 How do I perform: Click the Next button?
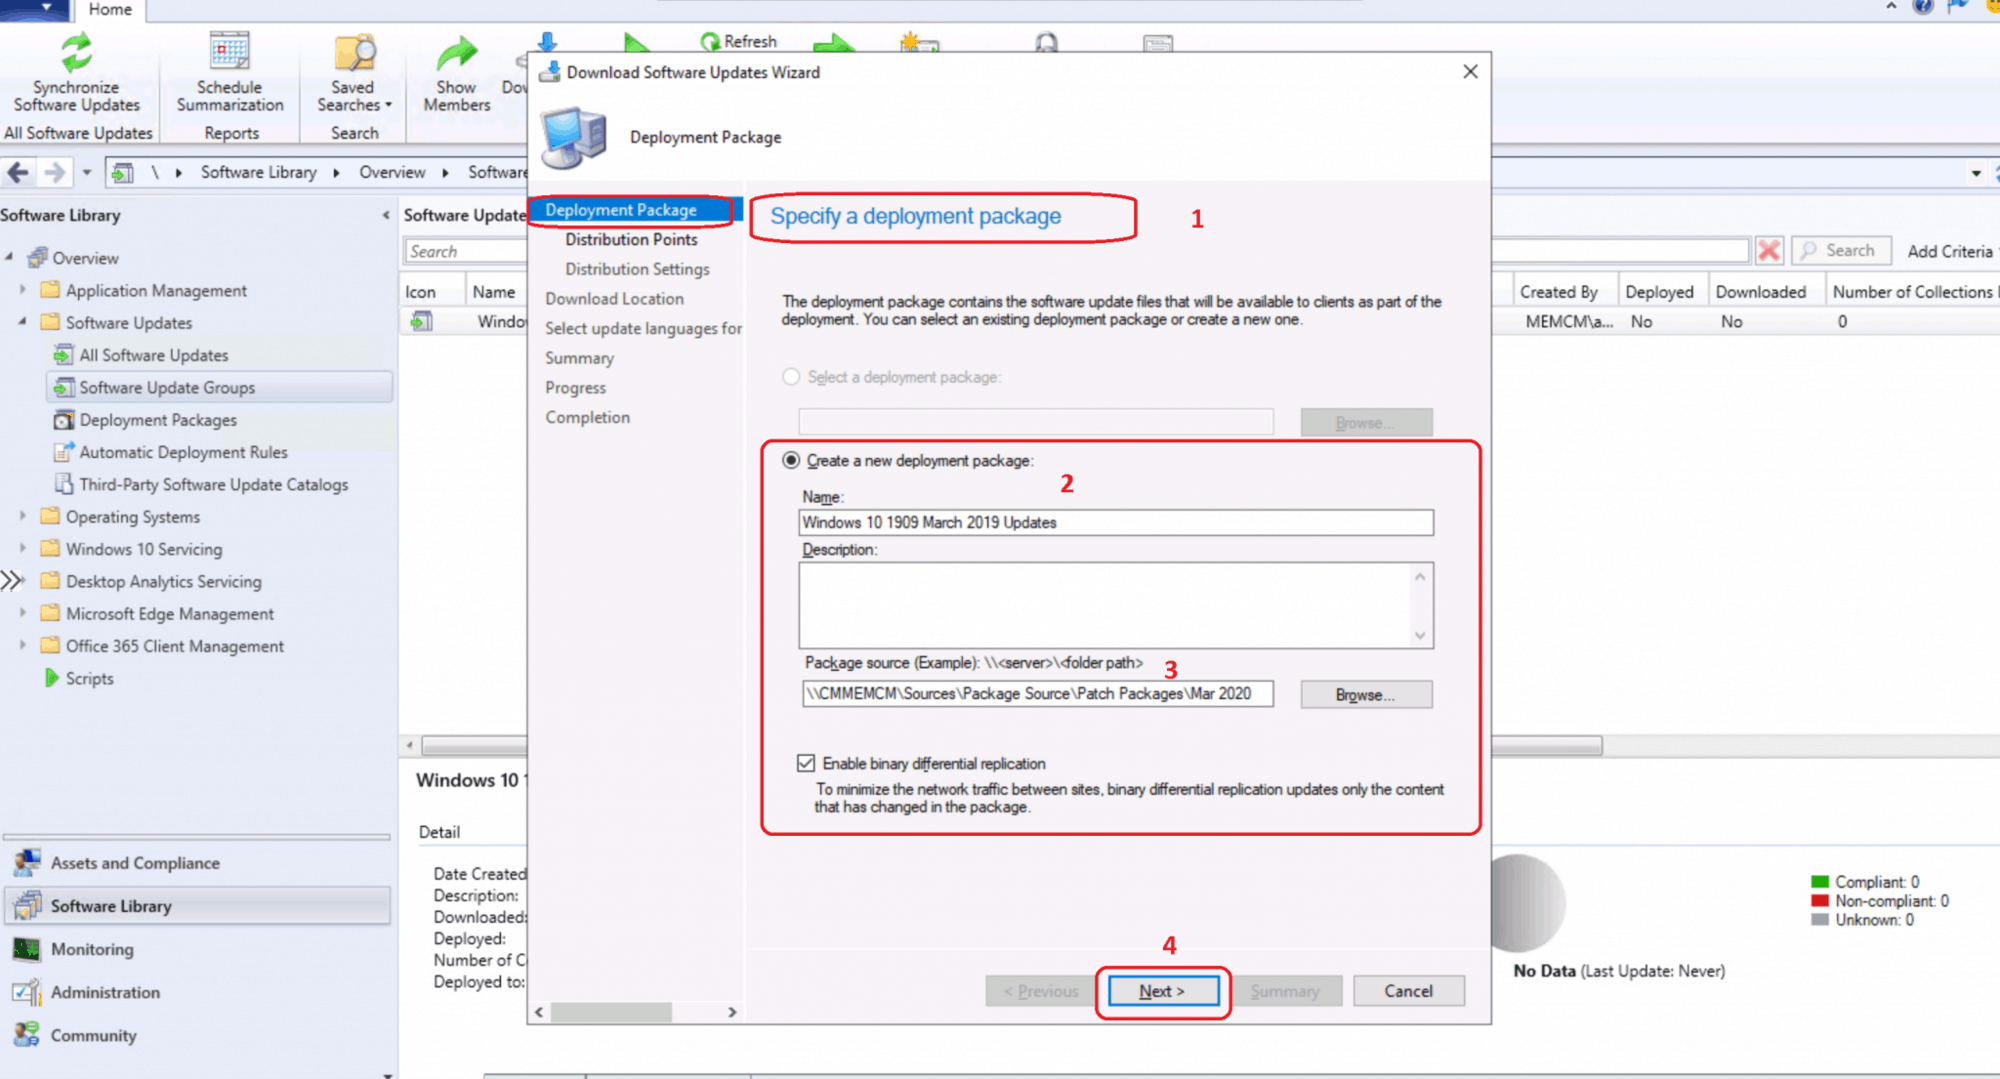click(1162, 991)
